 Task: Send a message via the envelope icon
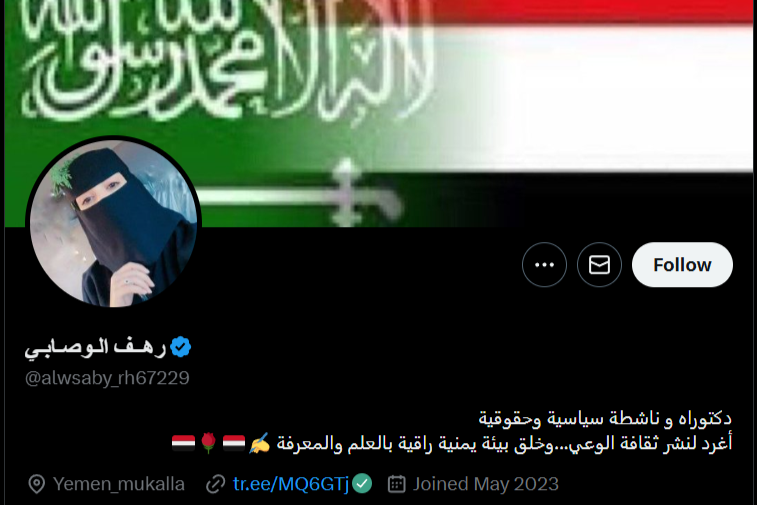coord(599,265)
